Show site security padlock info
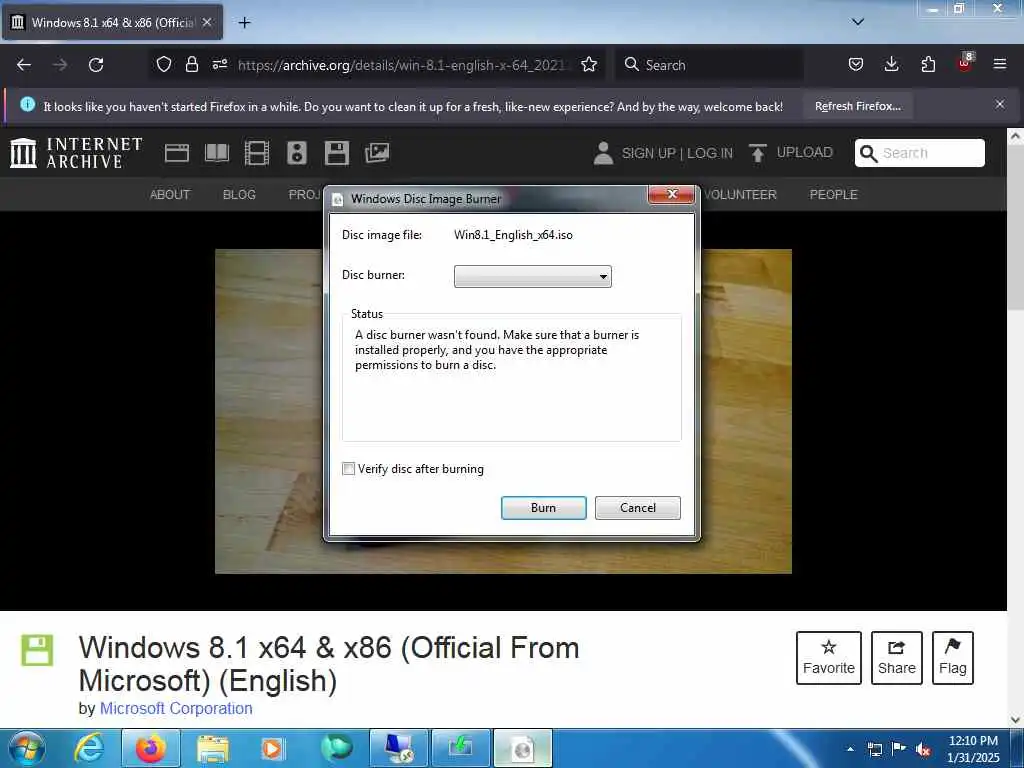 point(191,64)
